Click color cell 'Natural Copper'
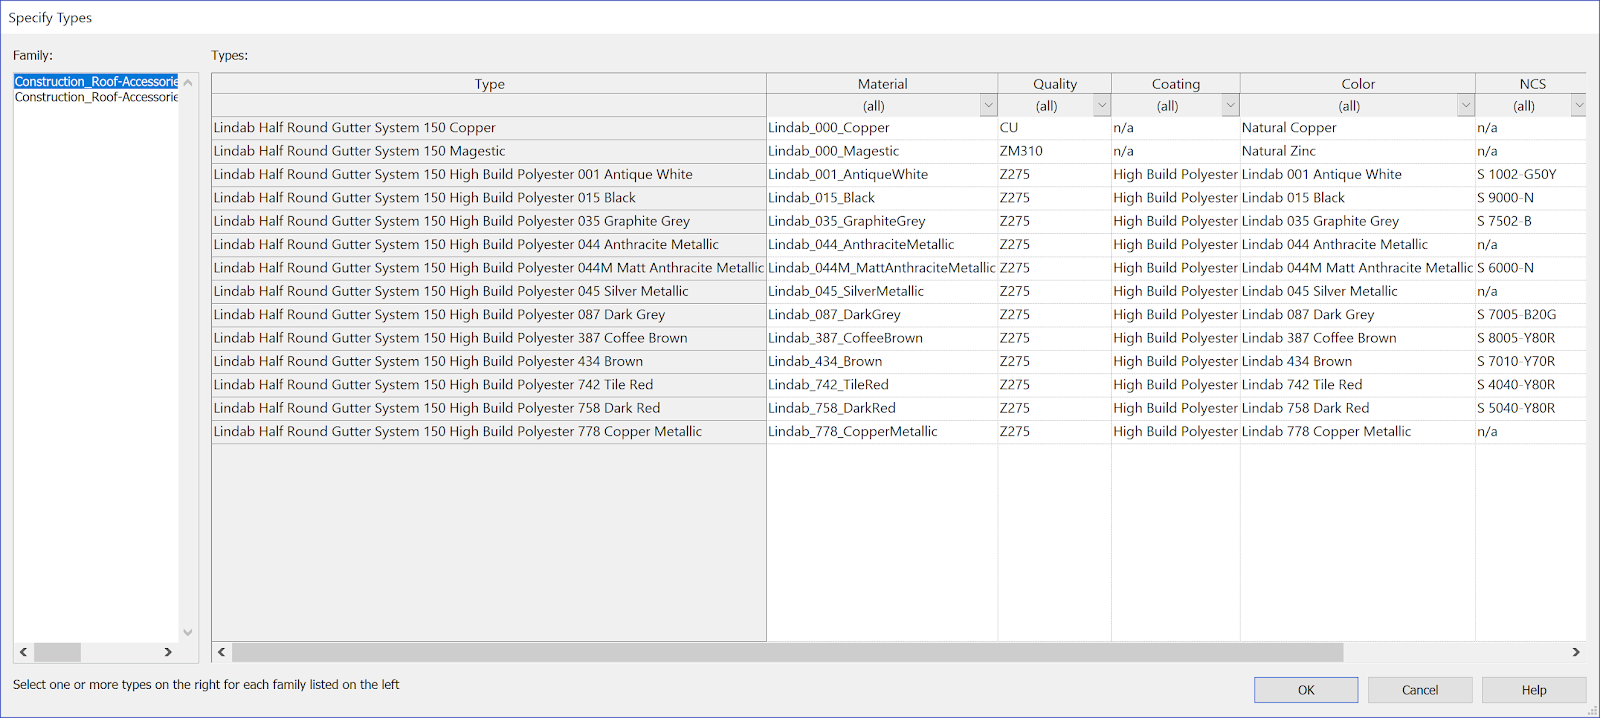 tap(1358, 128)
